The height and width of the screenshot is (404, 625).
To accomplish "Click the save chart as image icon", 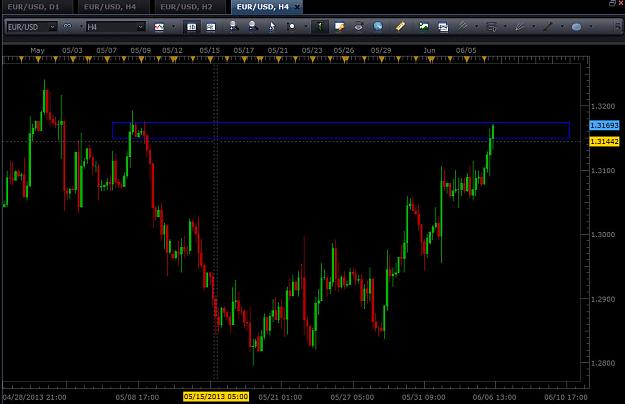I will [x=424, y=27].
